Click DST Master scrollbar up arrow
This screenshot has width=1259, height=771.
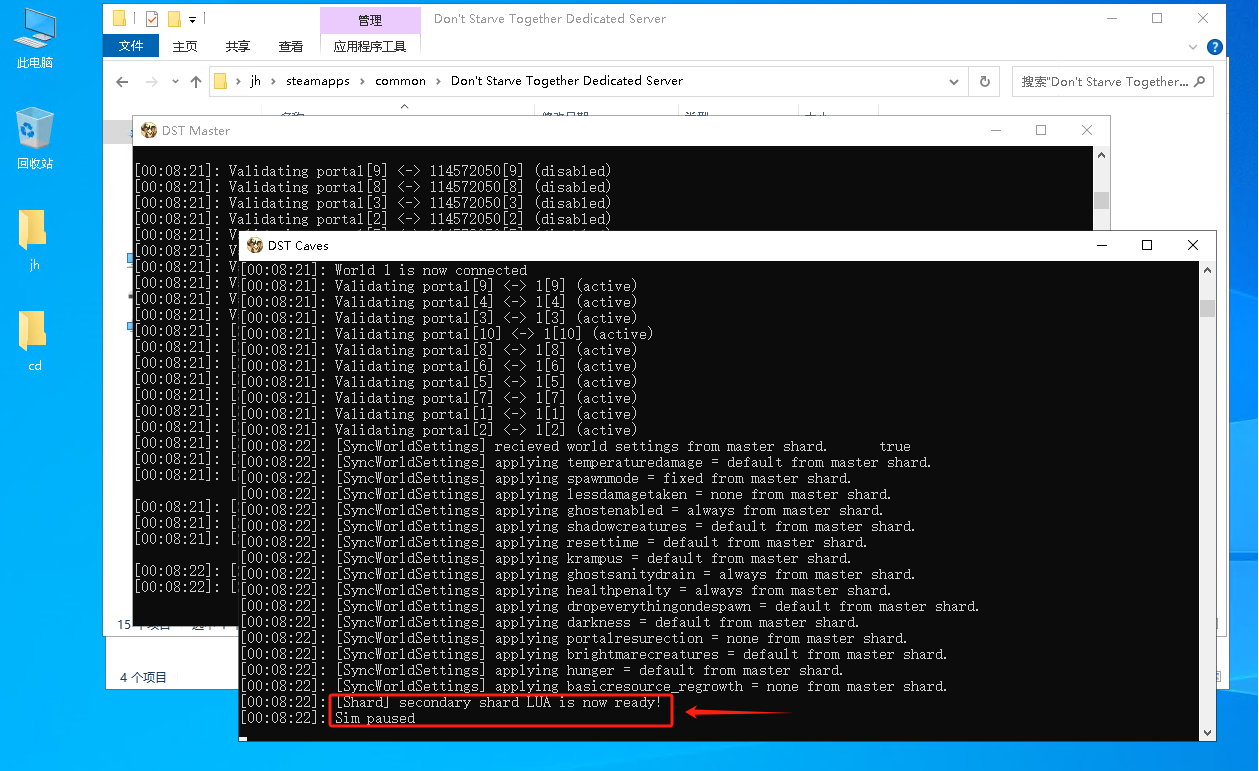1101,155
